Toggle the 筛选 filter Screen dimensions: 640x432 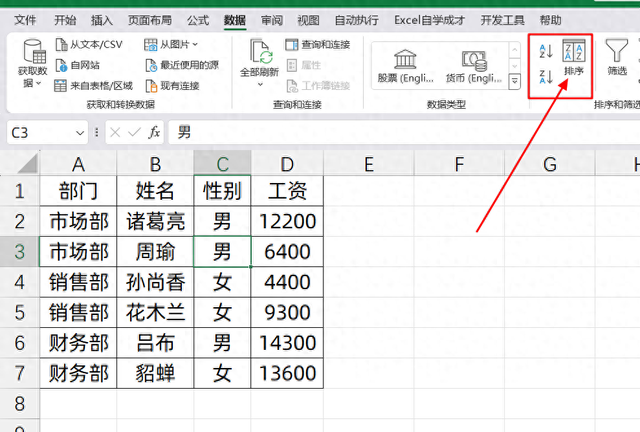[x=617, y=58]
